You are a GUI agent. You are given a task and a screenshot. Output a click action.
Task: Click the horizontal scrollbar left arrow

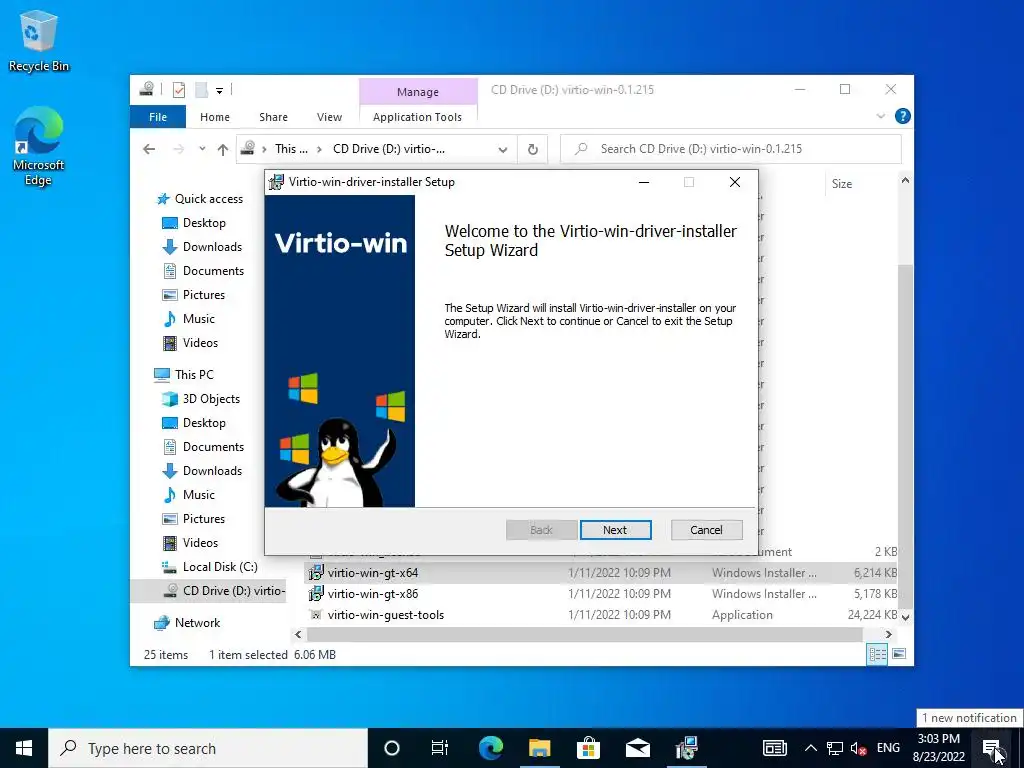(x=298, y=634)
